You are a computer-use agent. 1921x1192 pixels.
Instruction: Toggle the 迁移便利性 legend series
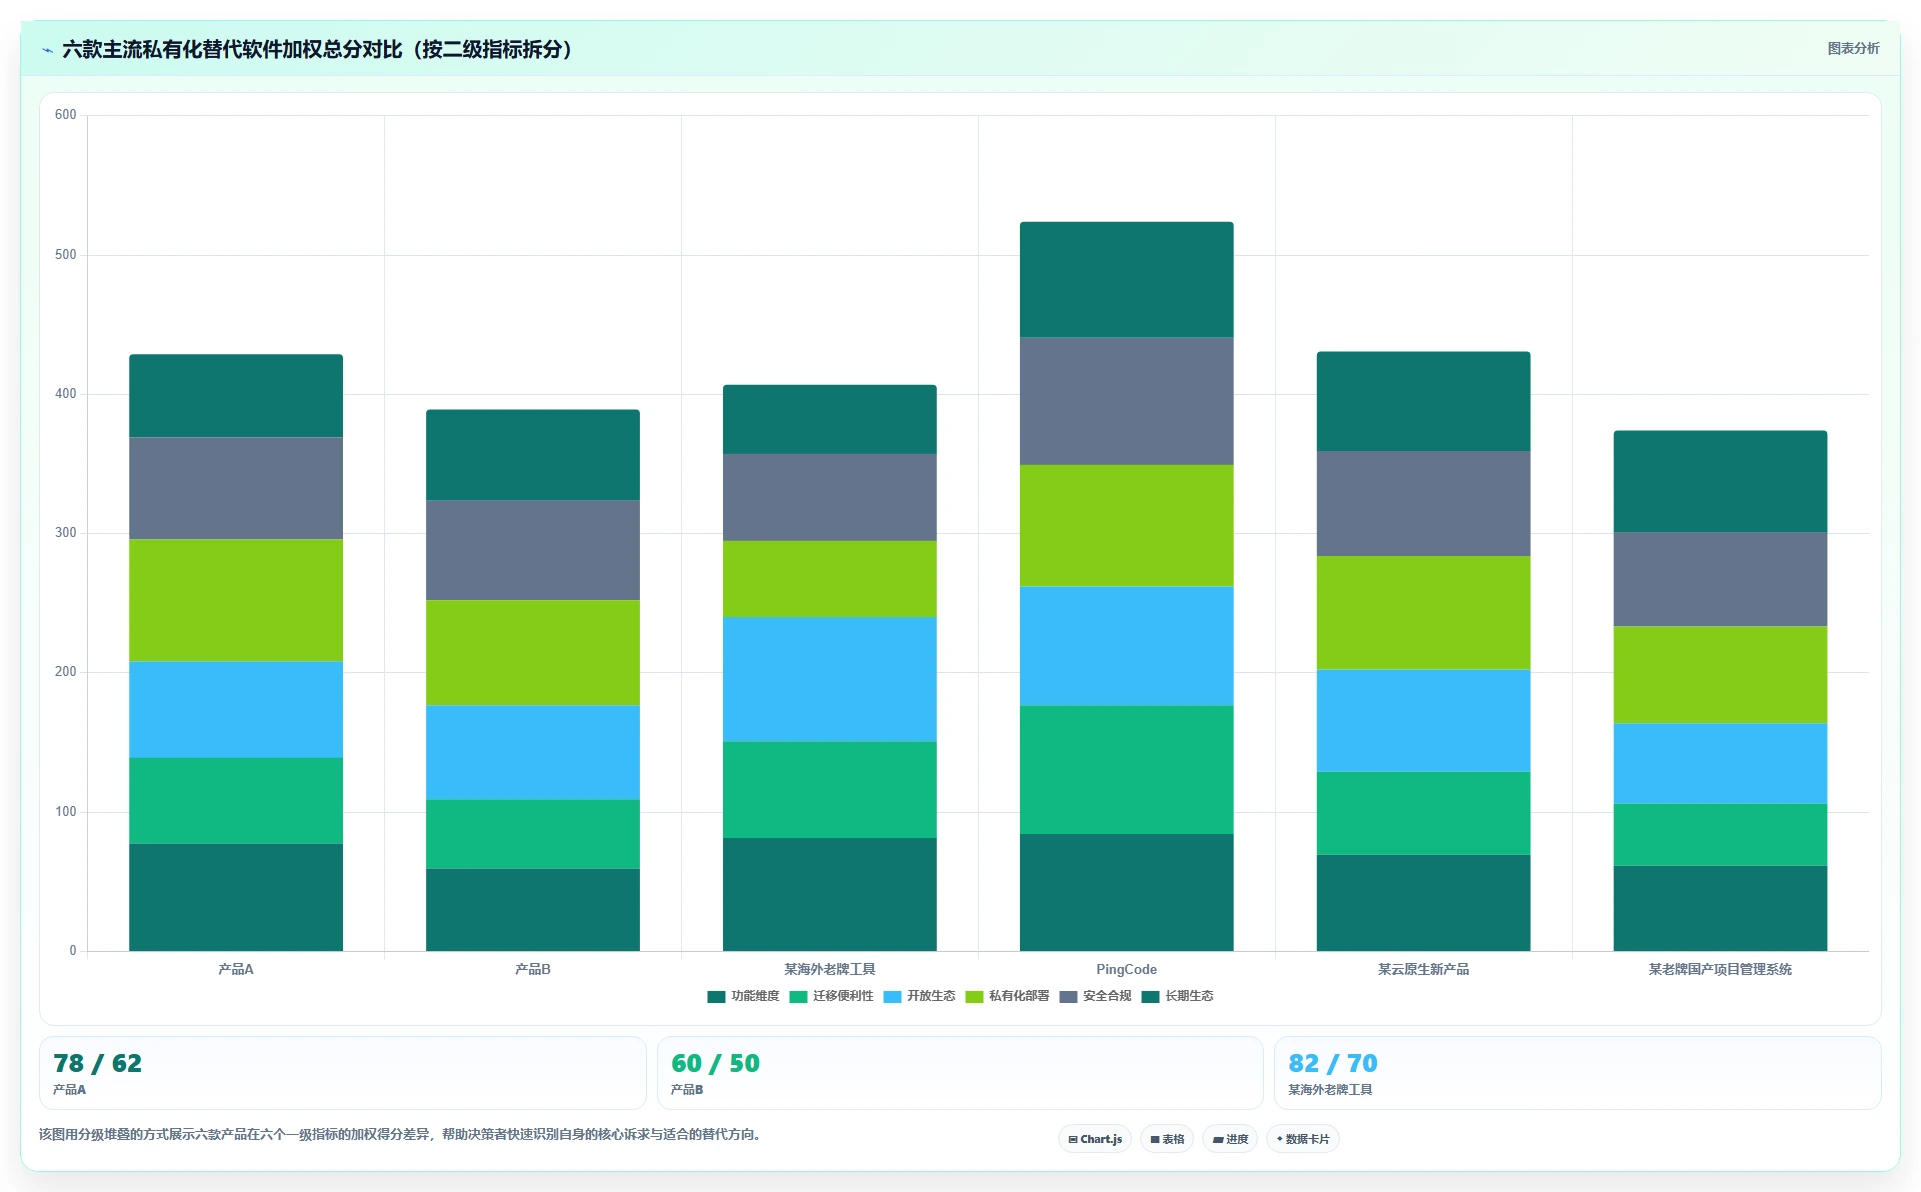pyautogui.click(x=831, y=996)
